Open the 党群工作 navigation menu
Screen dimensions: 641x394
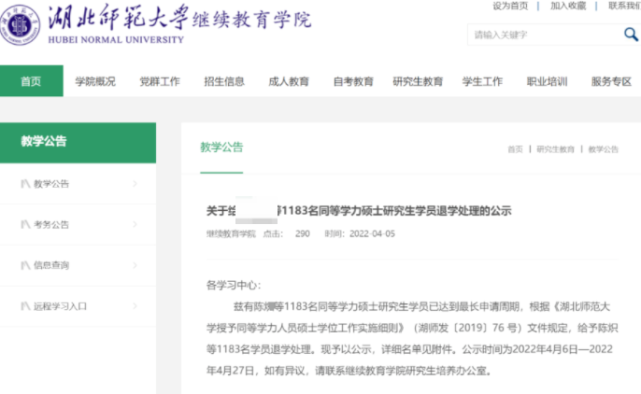(160, 81)
